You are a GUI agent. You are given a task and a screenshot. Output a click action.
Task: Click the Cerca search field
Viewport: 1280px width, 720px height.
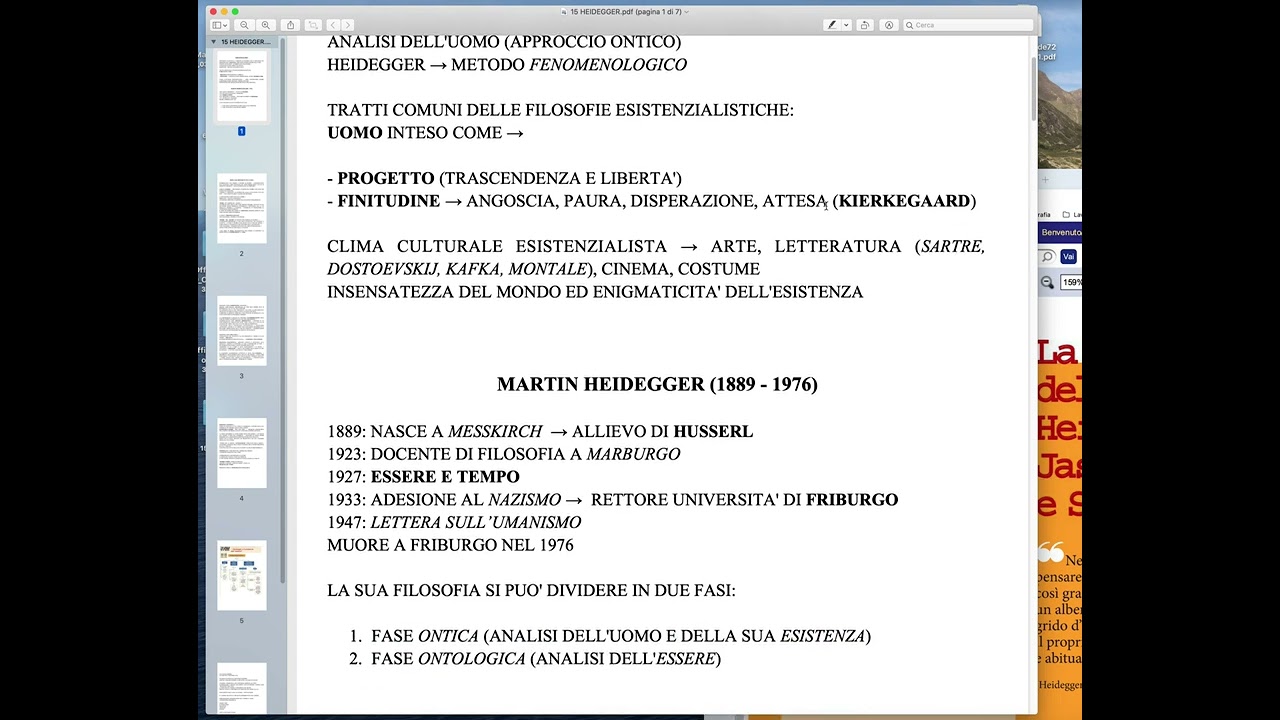tap(968, 25)
